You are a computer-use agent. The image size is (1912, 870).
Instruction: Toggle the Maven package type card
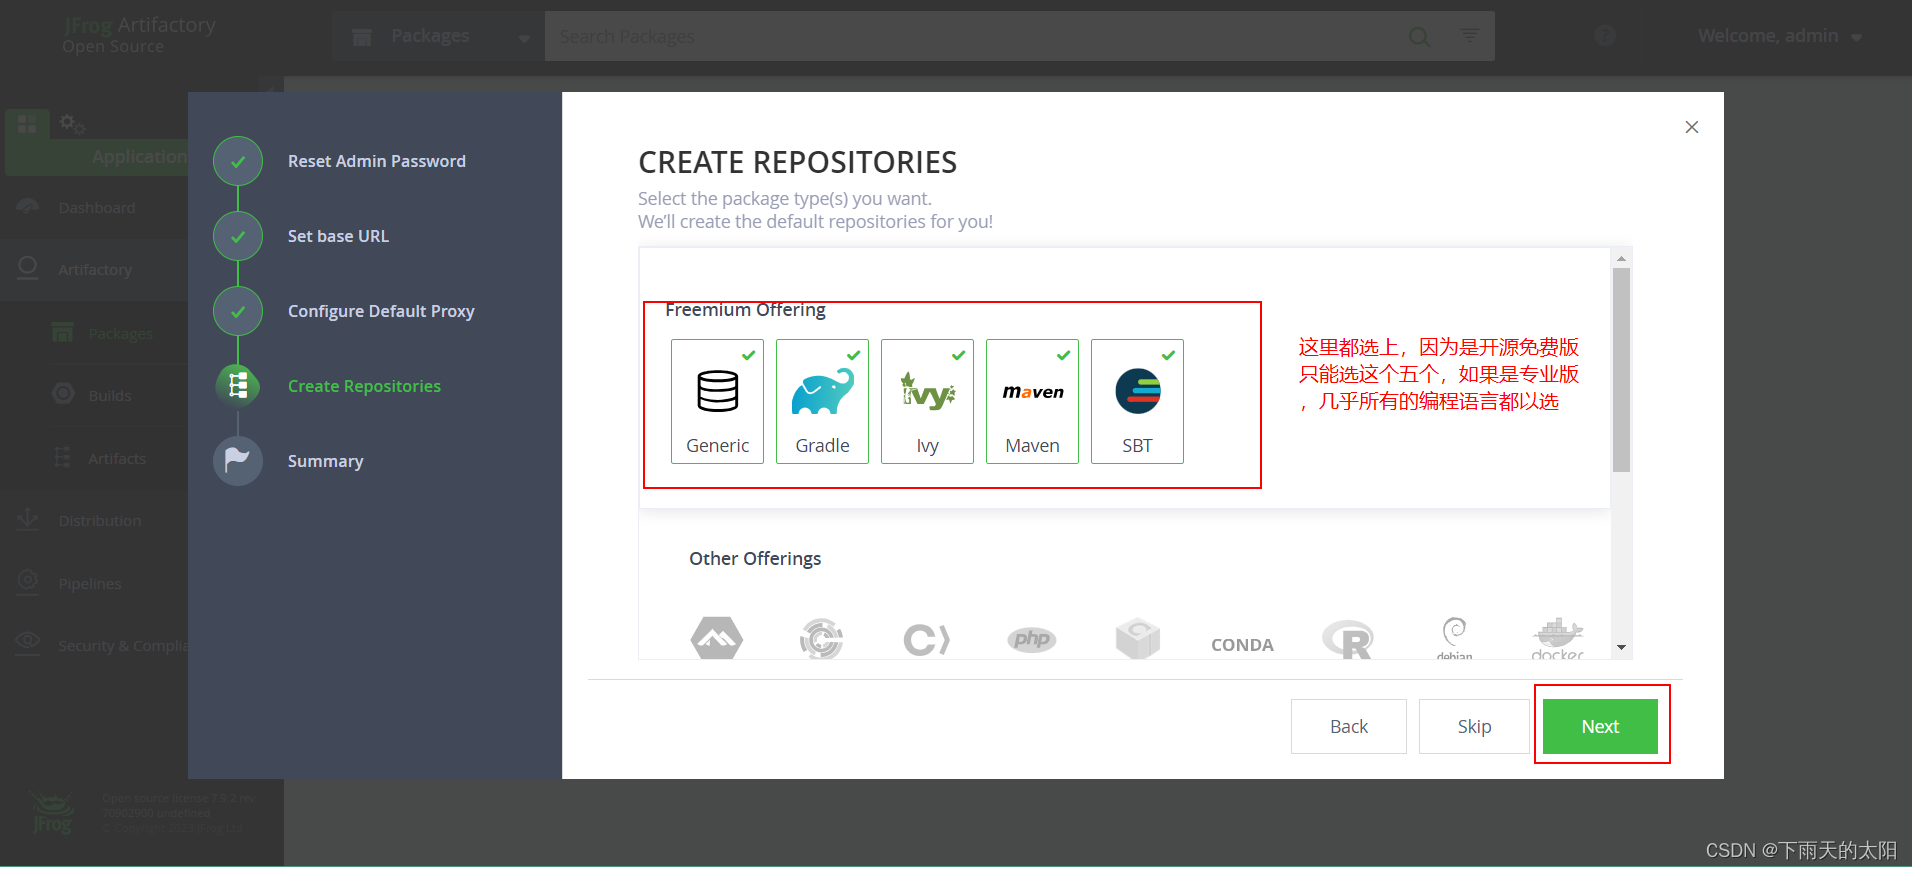click(1032, 401)
